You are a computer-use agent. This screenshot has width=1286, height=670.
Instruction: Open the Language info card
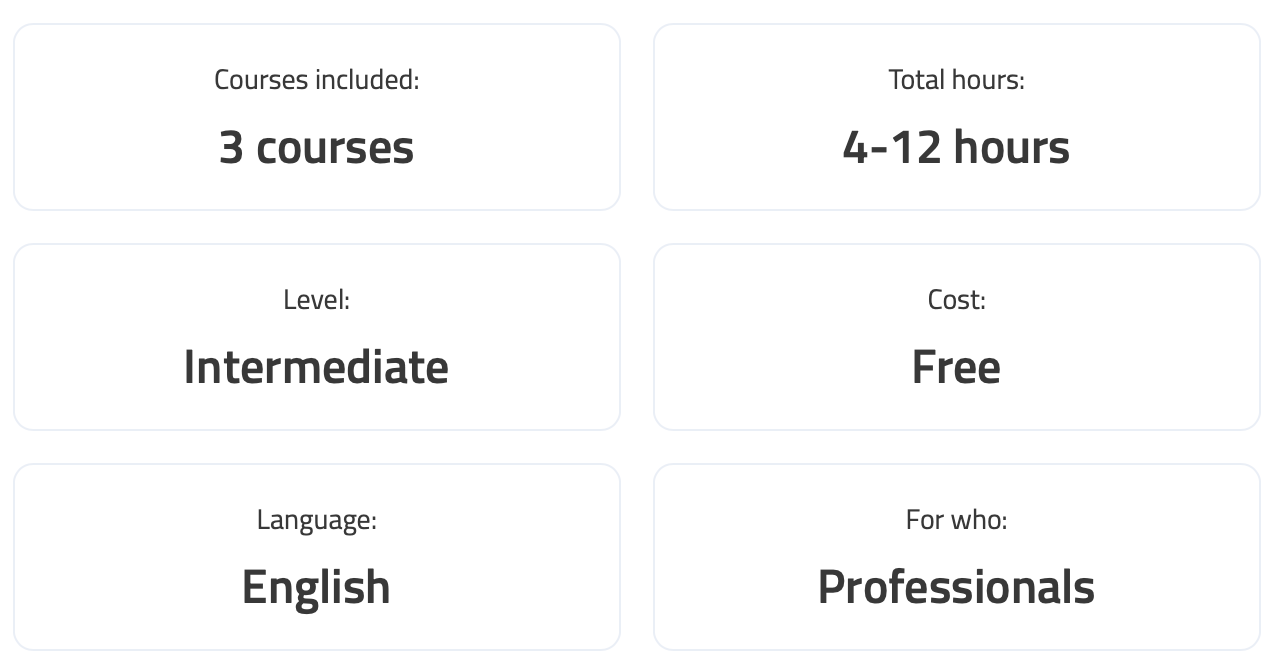tap(317, 557)
